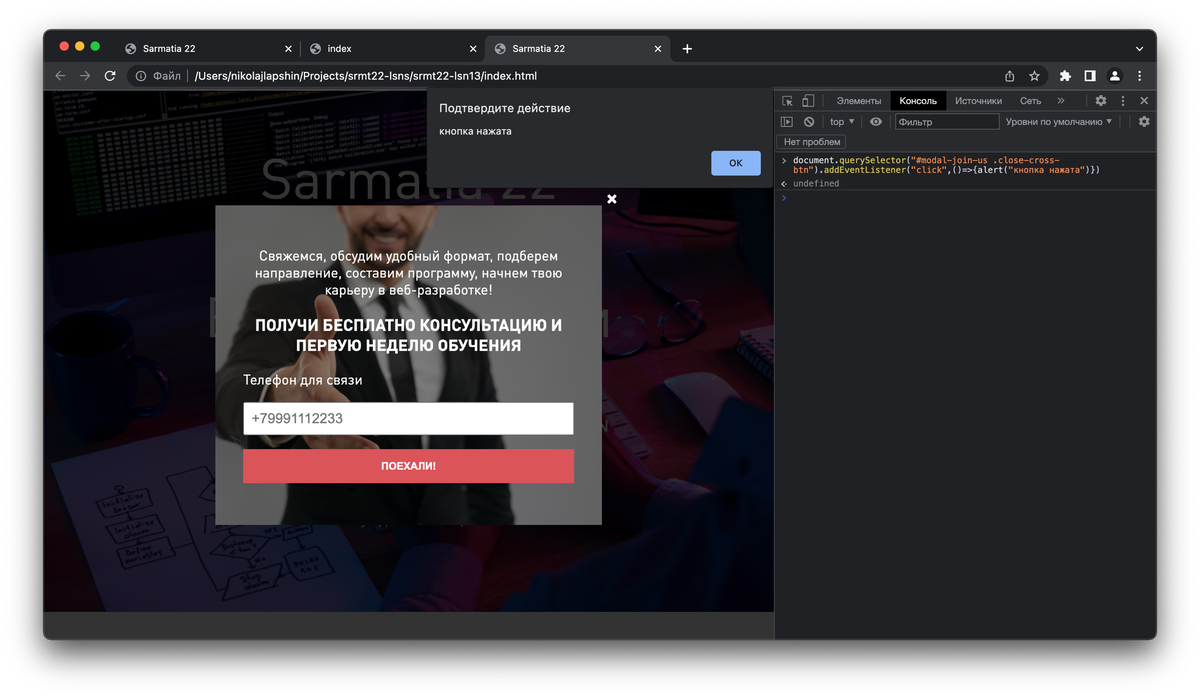Bookmark this page with the star

coord(1035,76)
